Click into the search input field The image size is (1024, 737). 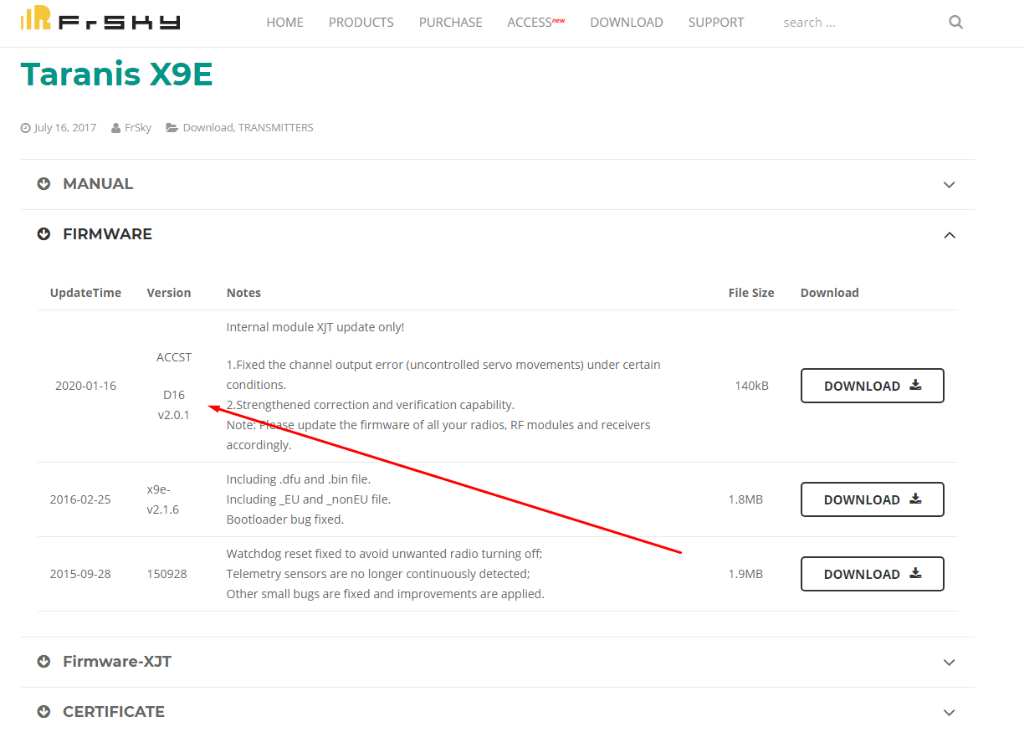coord(855,22)
